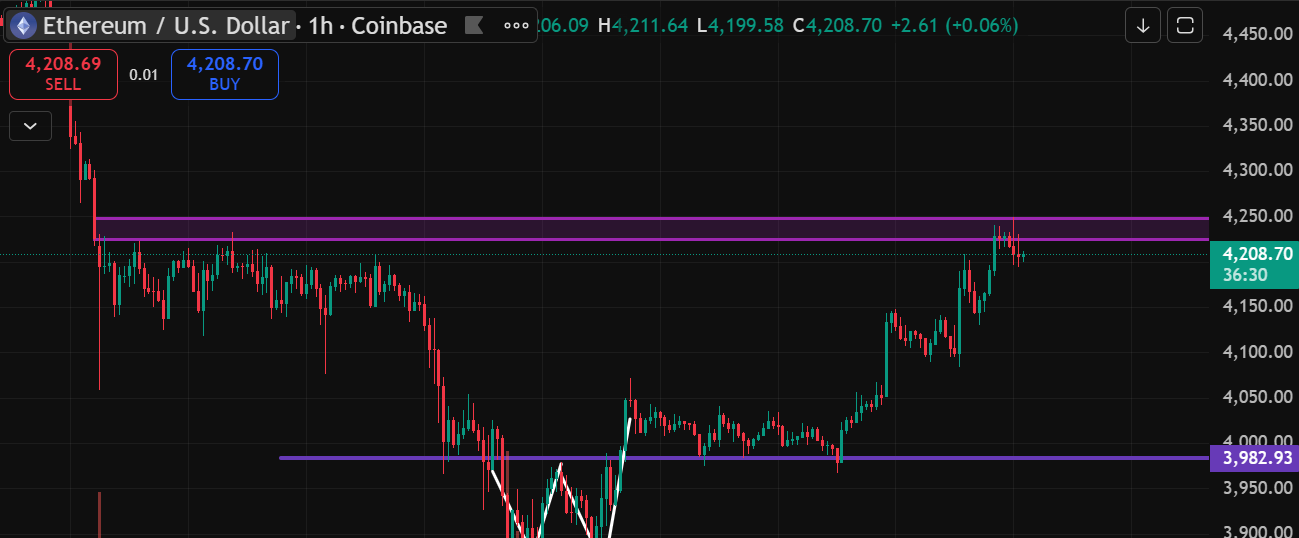Click the Coinbase exchange label
This screenshot has width=1299, height=538.
[399, 26]
